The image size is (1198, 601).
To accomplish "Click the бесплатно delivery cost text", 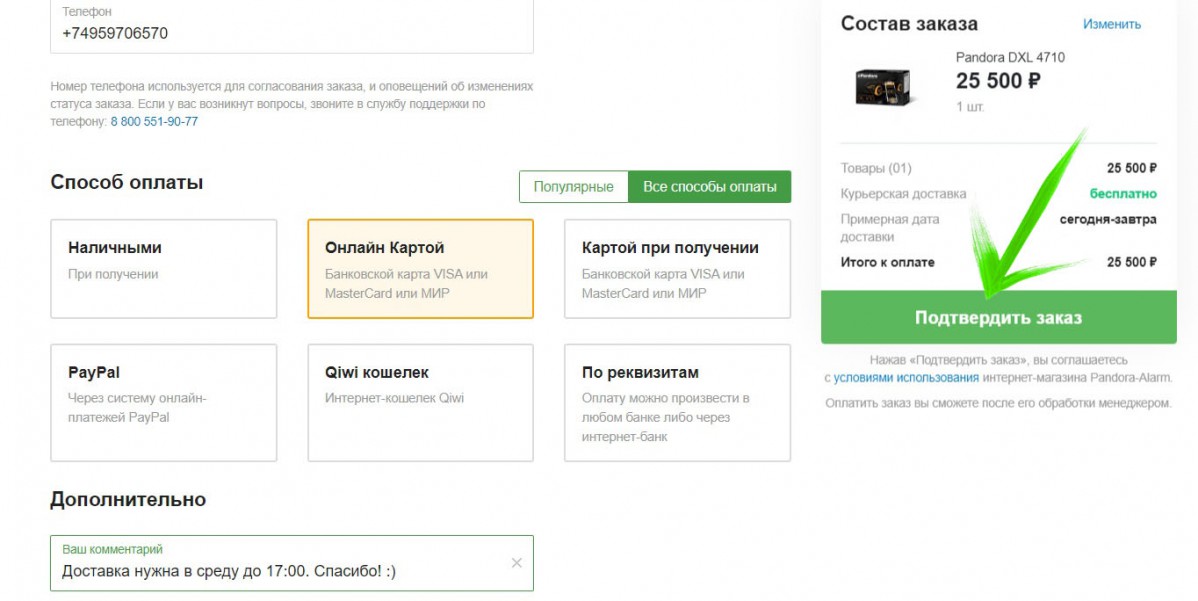I will click(1123, 193).
